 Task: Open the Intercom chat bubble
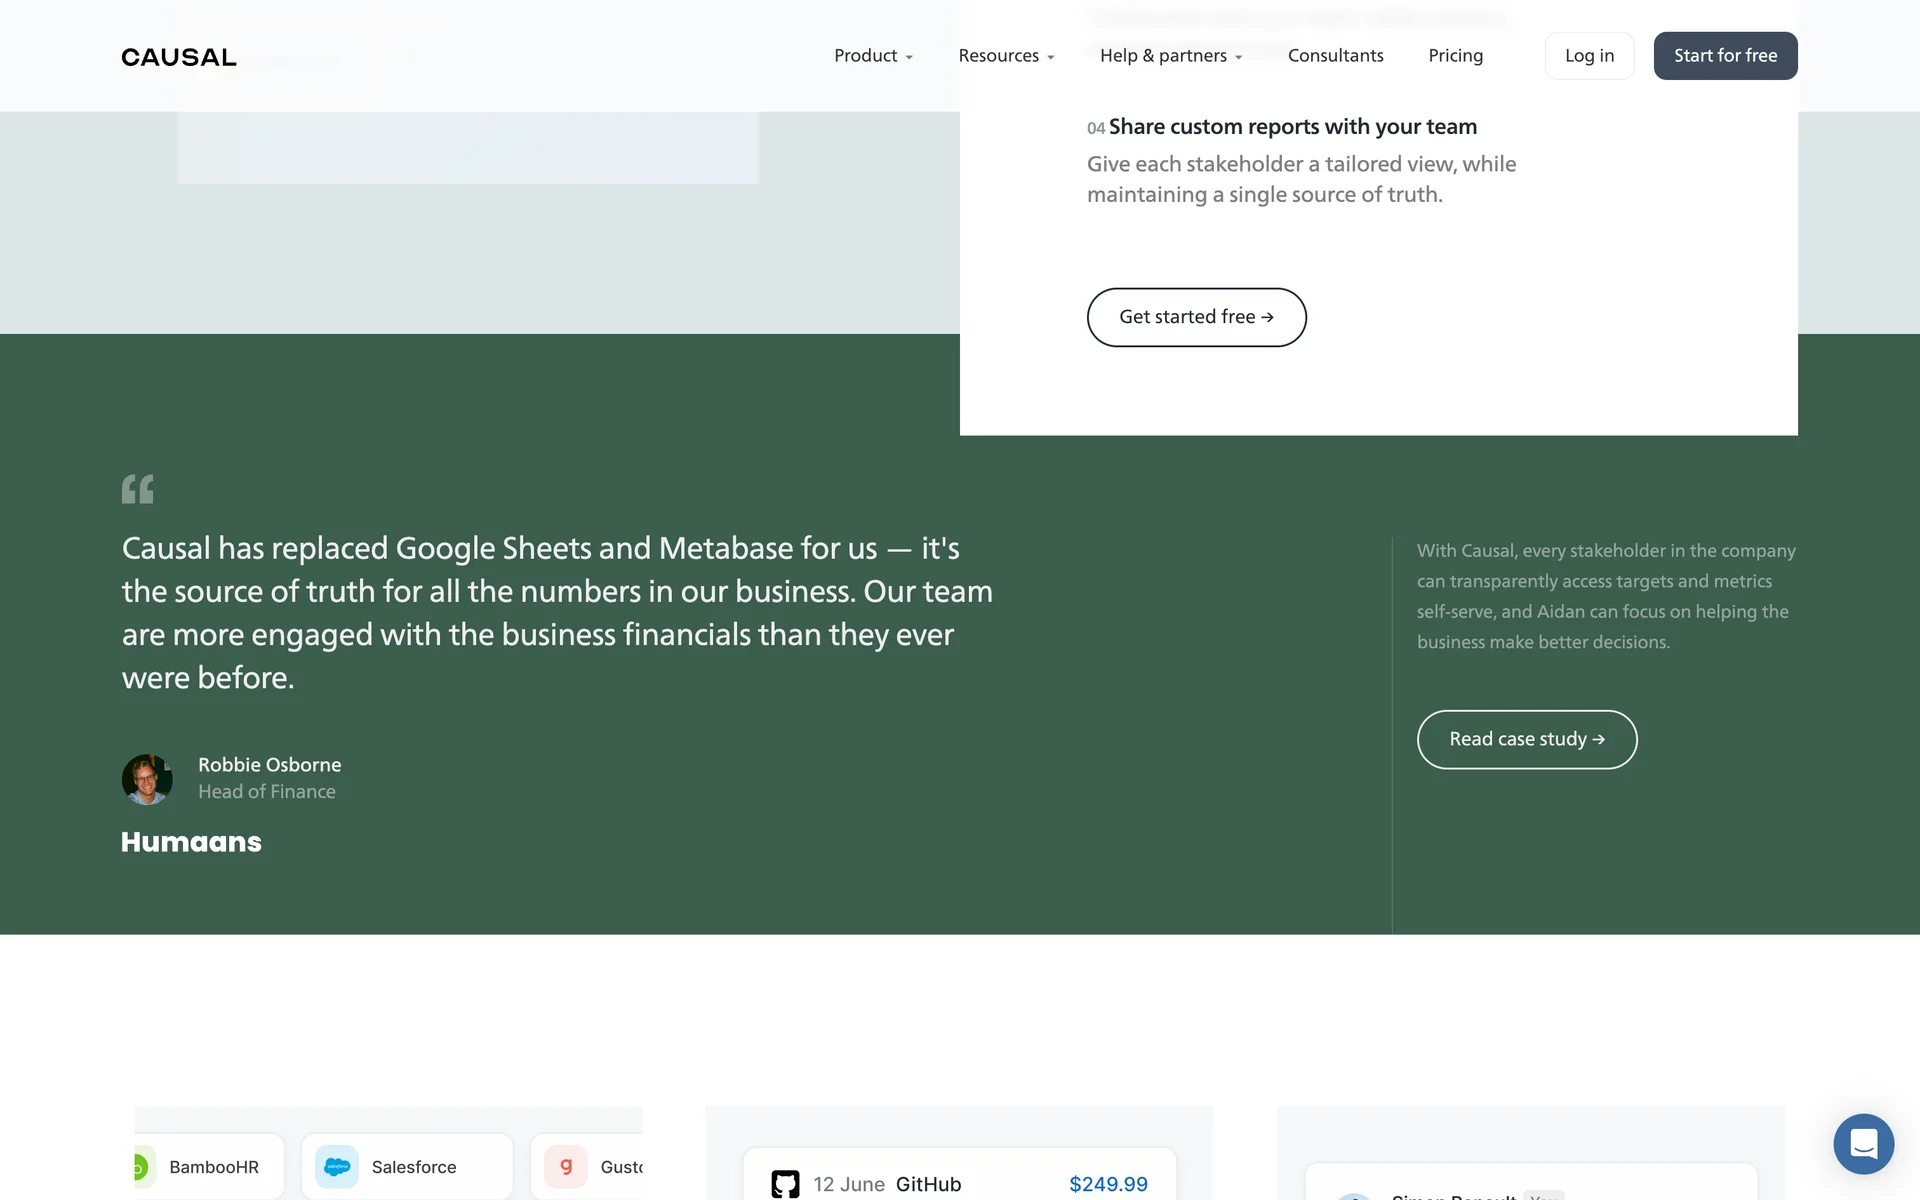(x=1863, y=1143)
